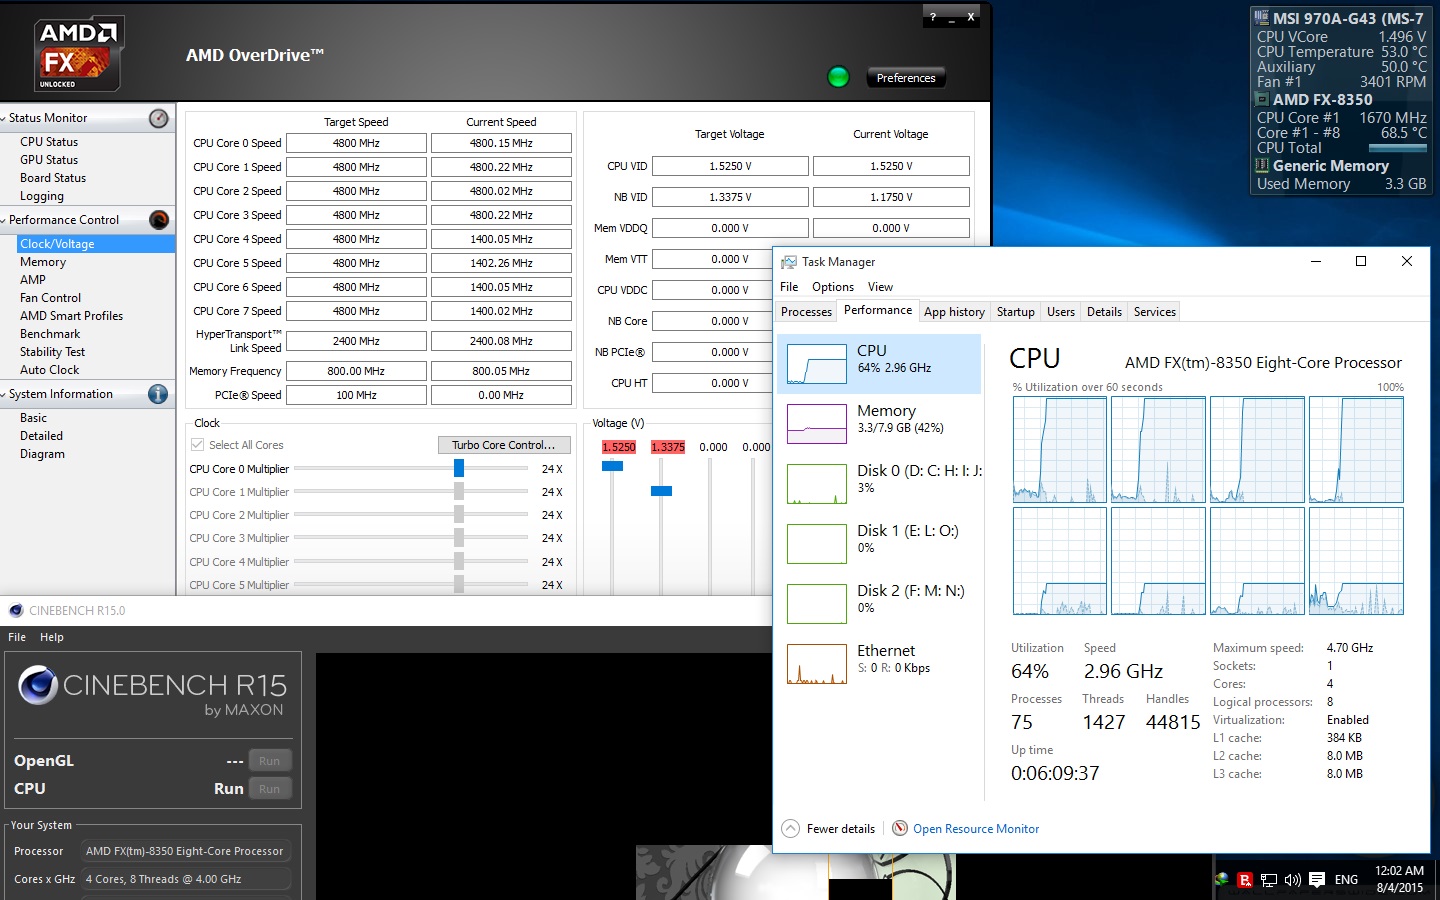Click the System Information info icon

[x=157, y=394]
